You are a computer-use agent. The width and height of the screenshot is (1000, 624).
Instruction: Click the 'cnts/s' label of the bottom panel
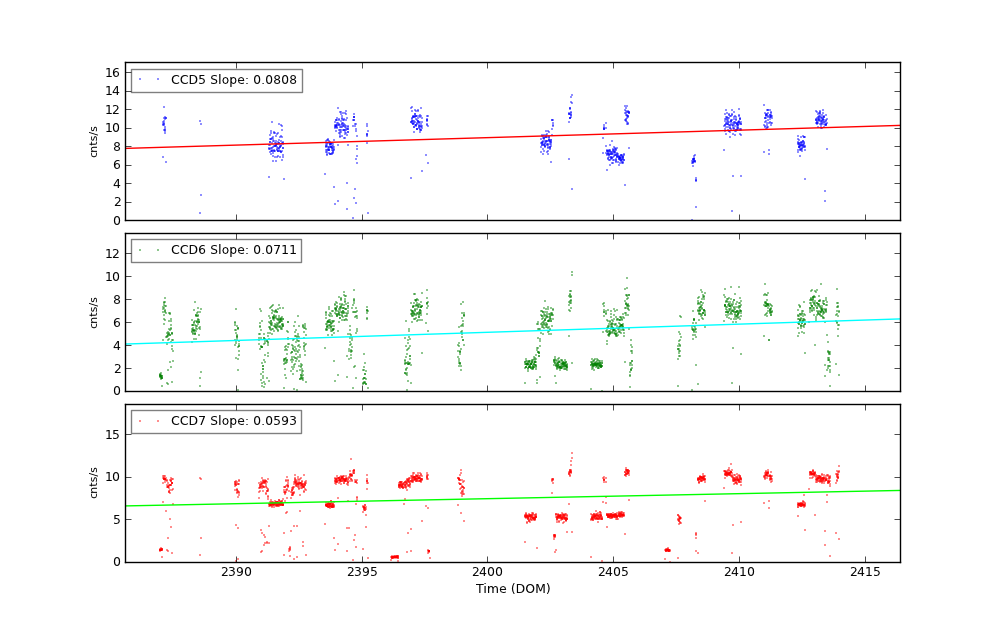(94, 483)
